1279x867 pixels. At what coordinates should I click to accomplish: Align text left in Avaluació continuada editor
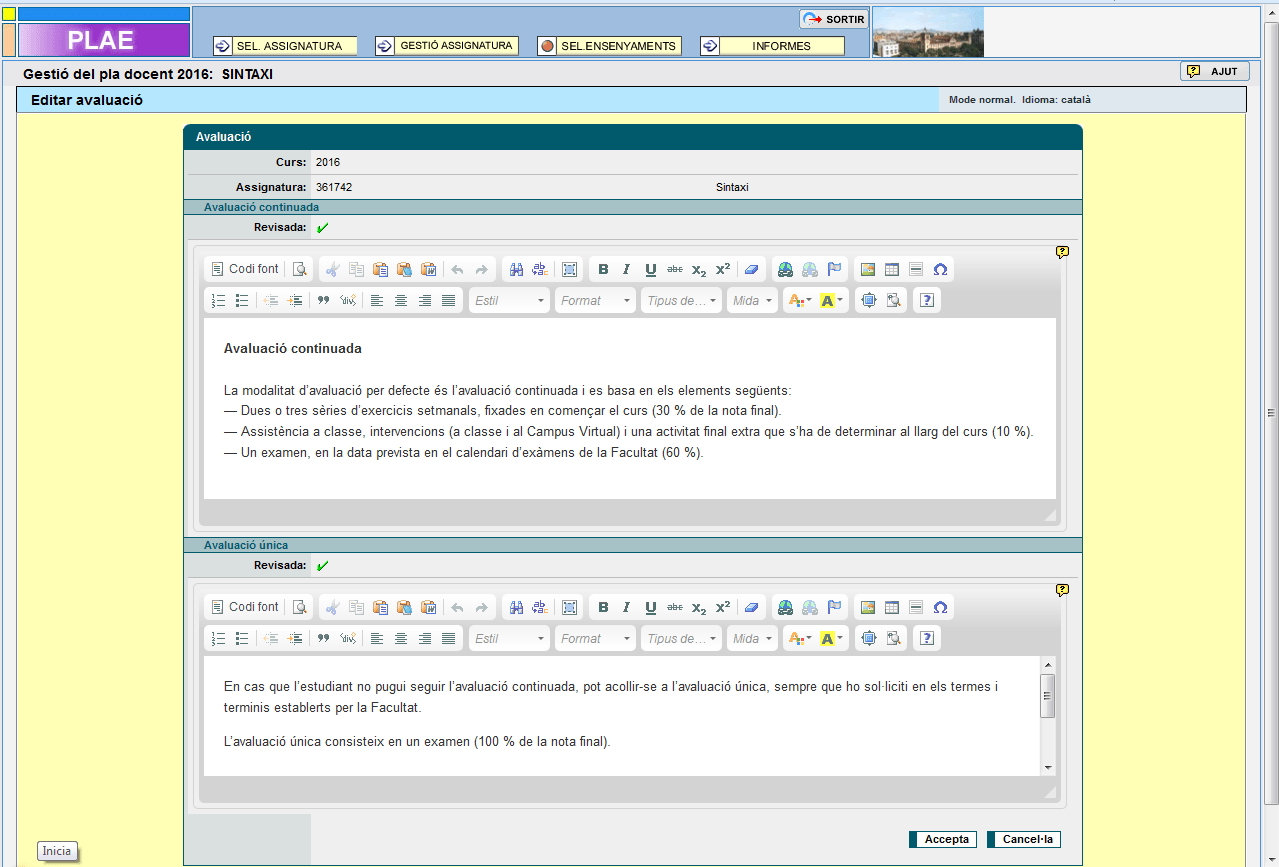(x=377, y=300)
